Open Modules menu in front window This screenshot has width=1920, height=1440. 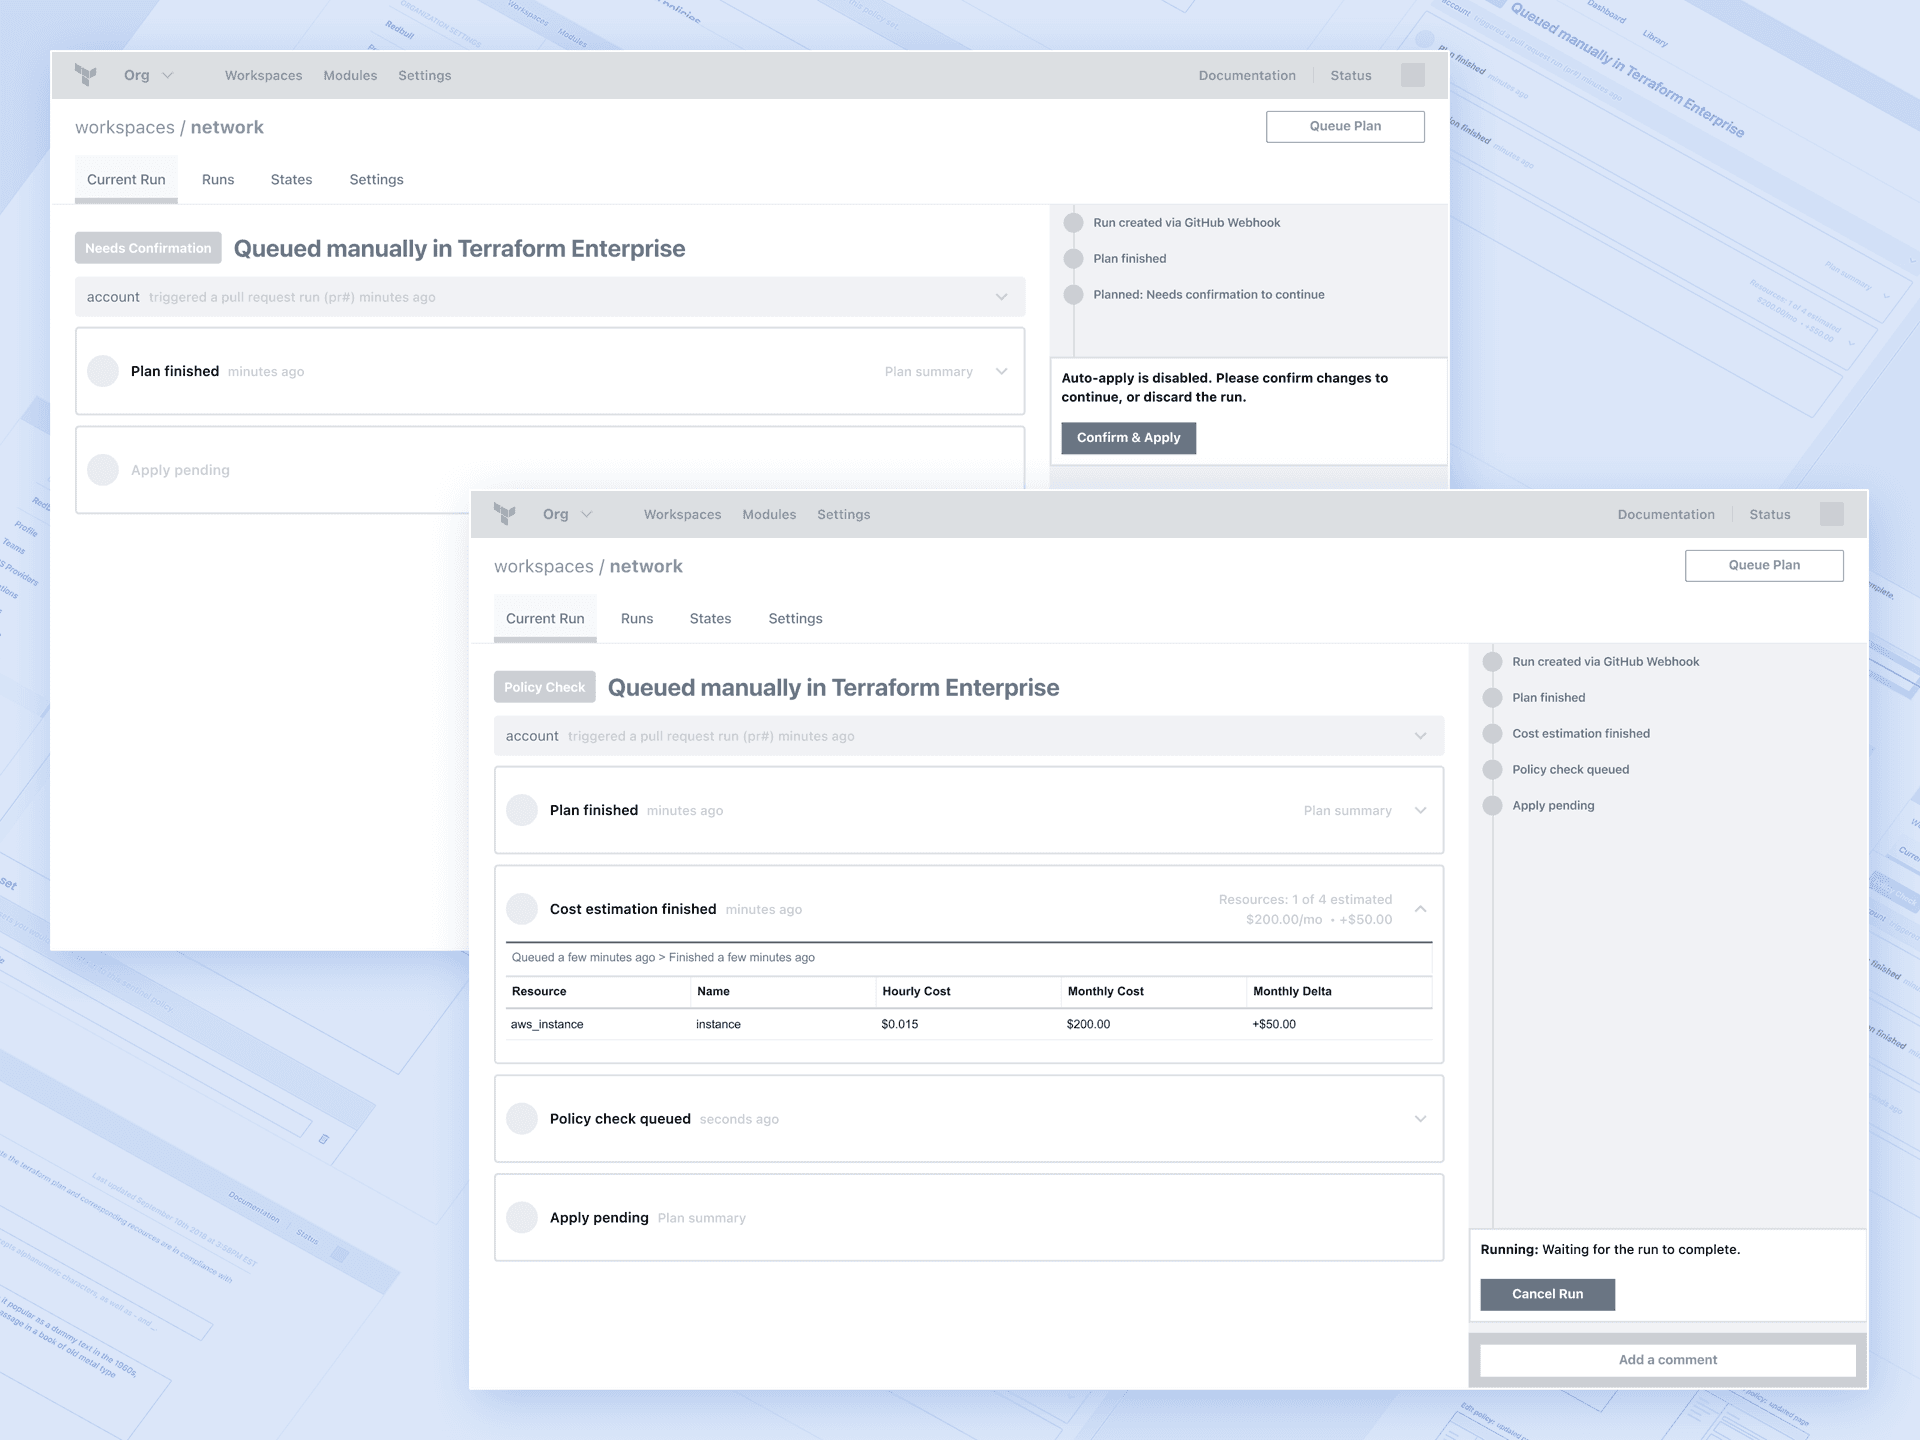pyautogui.click(x=769, y=514)
